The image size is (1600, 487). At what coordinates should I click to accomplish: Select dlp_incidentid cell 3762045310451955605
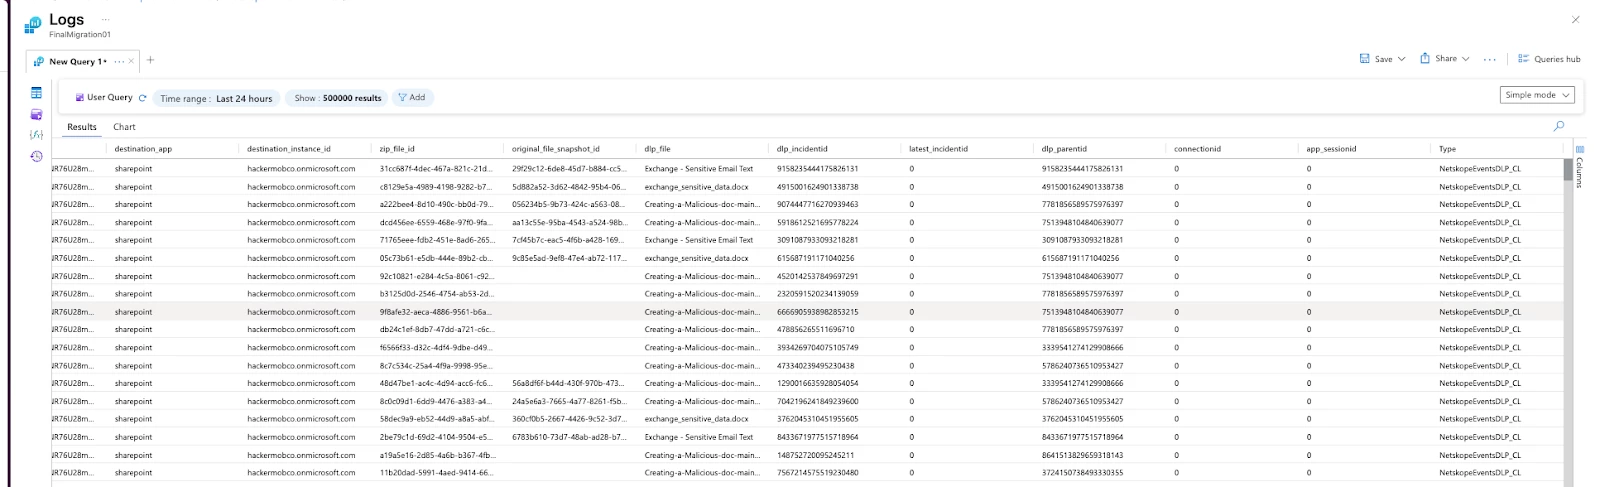point(817,419)
